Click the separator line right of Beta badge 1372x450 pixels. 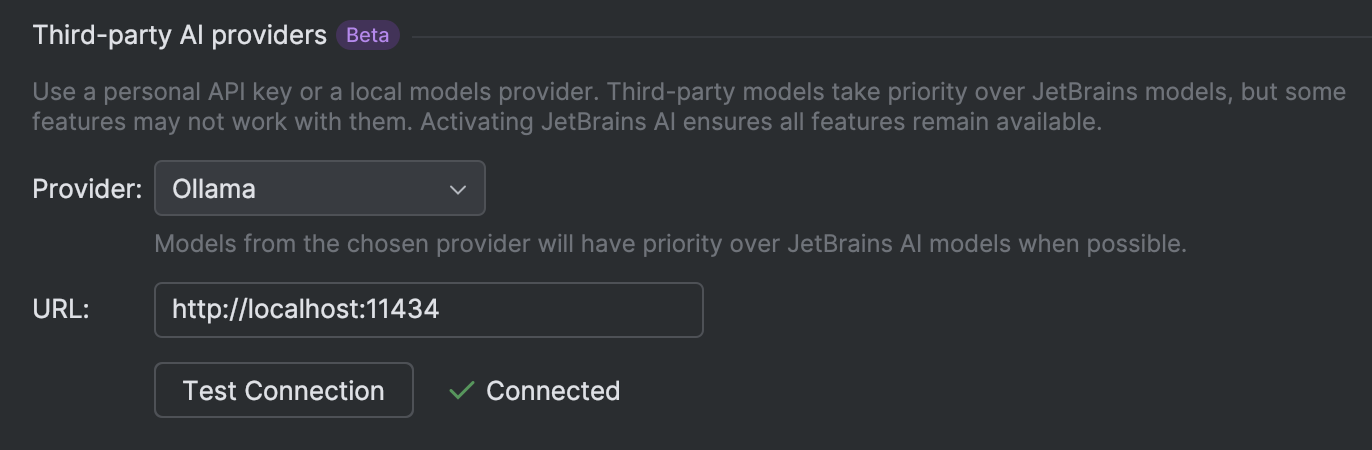pos(880,37)
